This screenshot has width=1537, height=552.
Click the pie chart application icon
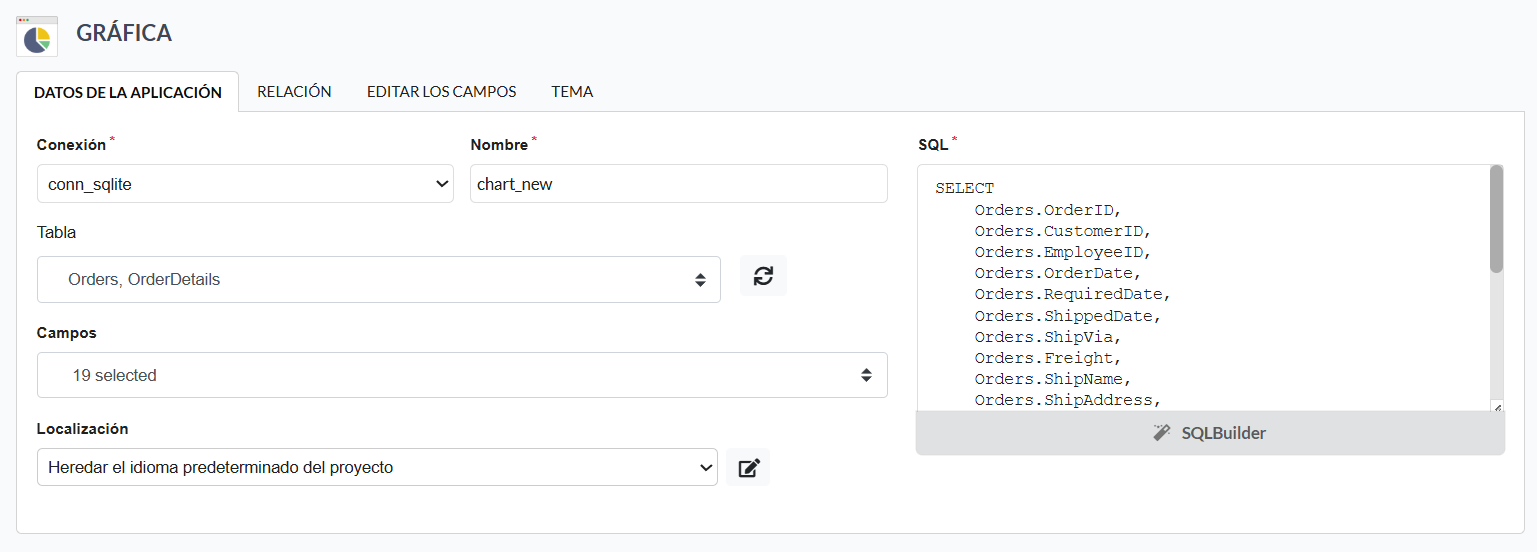37,36
